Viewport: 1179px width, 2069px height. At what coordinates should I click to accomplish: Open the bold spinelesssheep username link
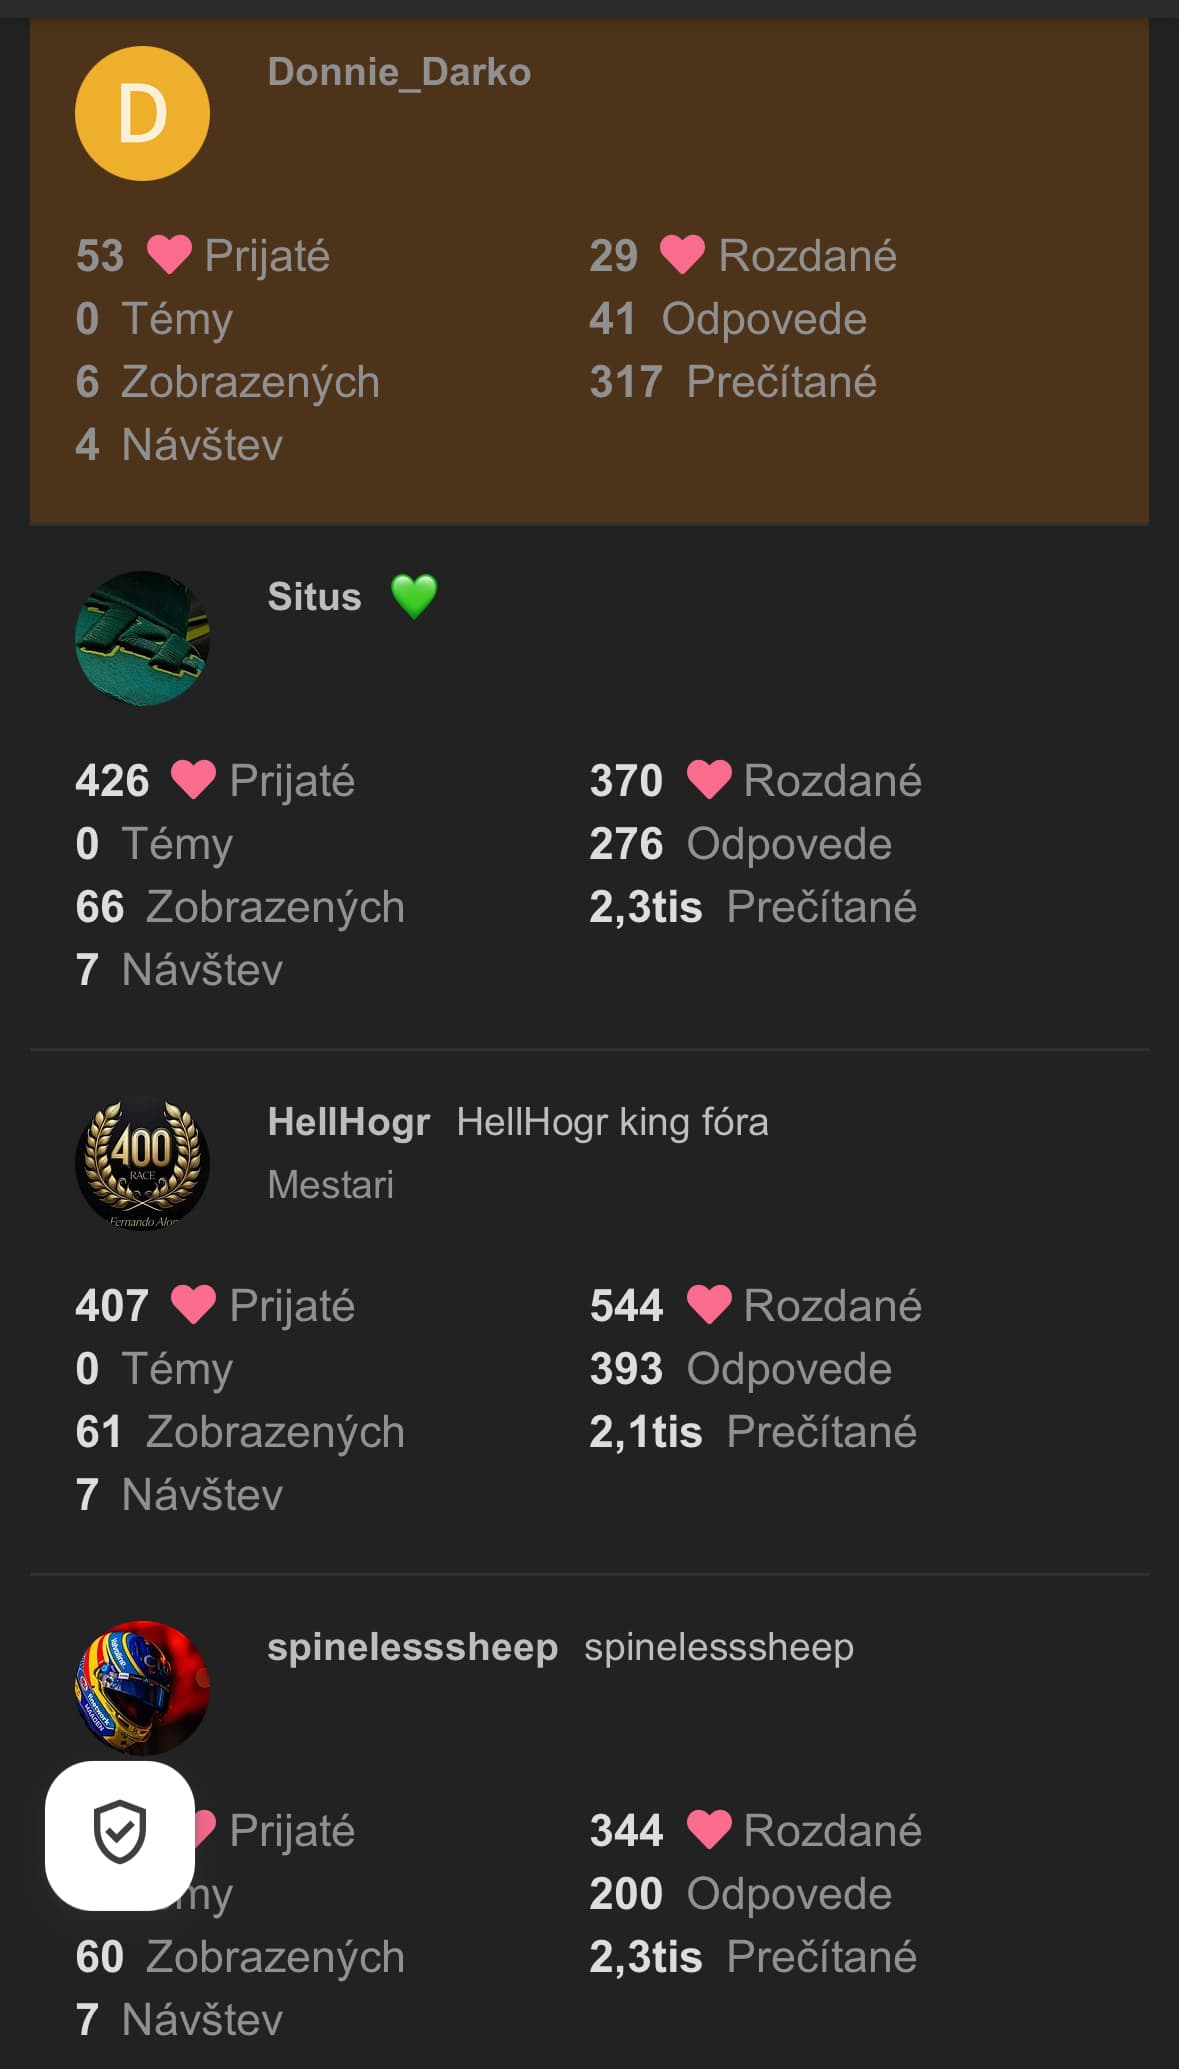click(x=412, y=1647)
